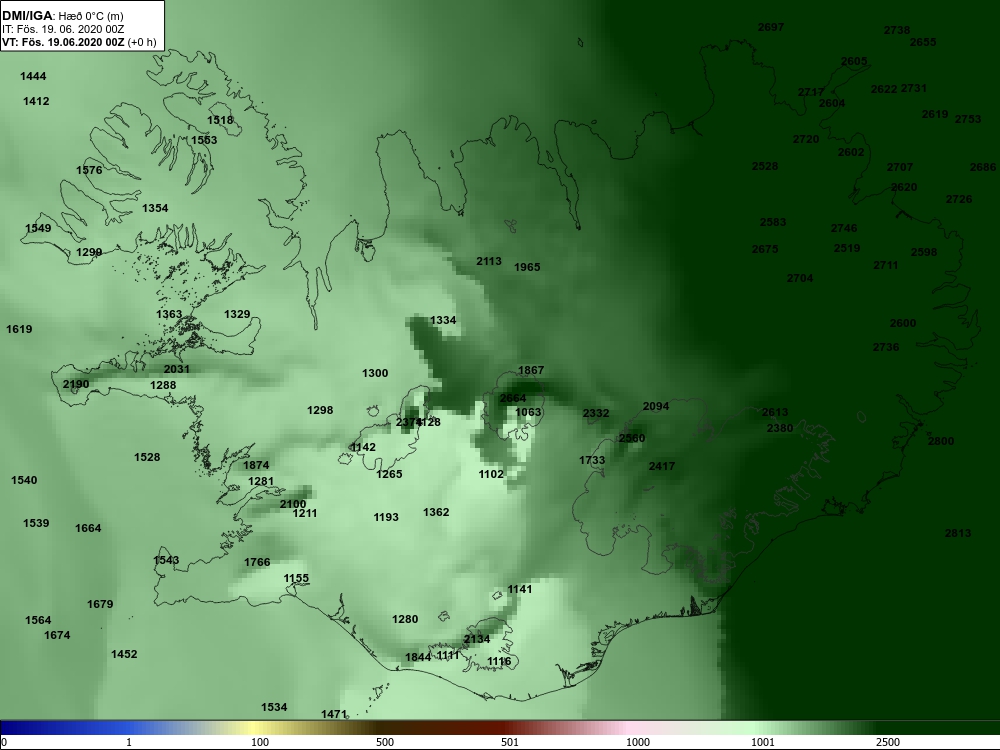
Task: Select the 2613 height label
Action: coord(775,412)
